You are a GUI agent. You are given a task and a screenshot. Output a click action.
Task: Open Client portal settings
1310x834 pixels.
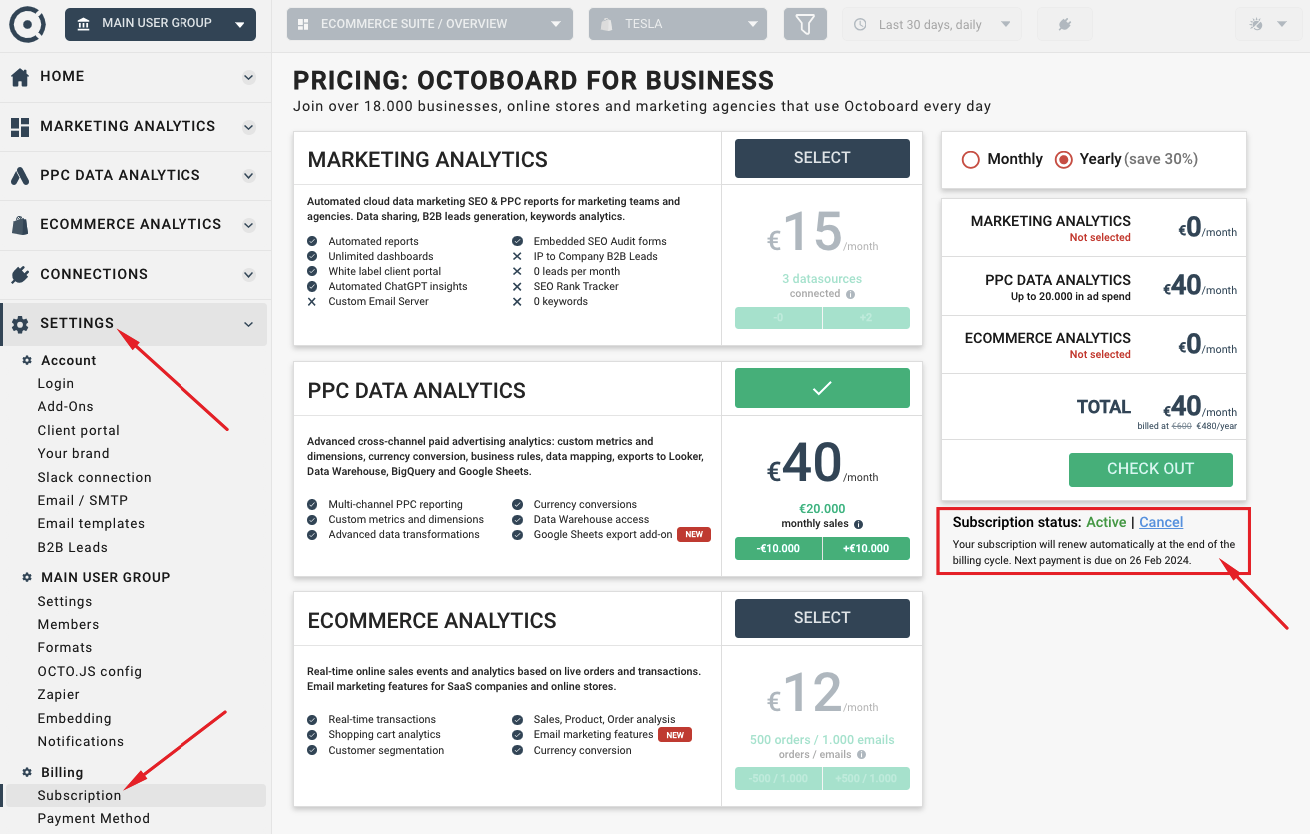point(79,430)
